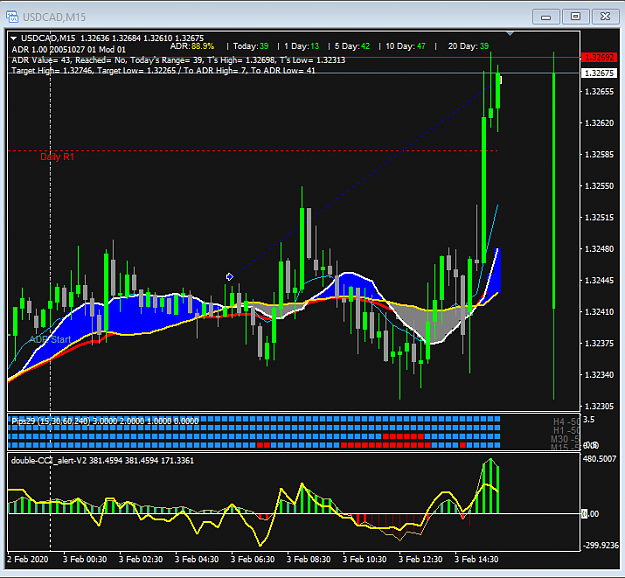Click the ADR Value= 43 info line
Image resolution: width=625 pixels, height=578 pixels.
(x=178, y=60)
